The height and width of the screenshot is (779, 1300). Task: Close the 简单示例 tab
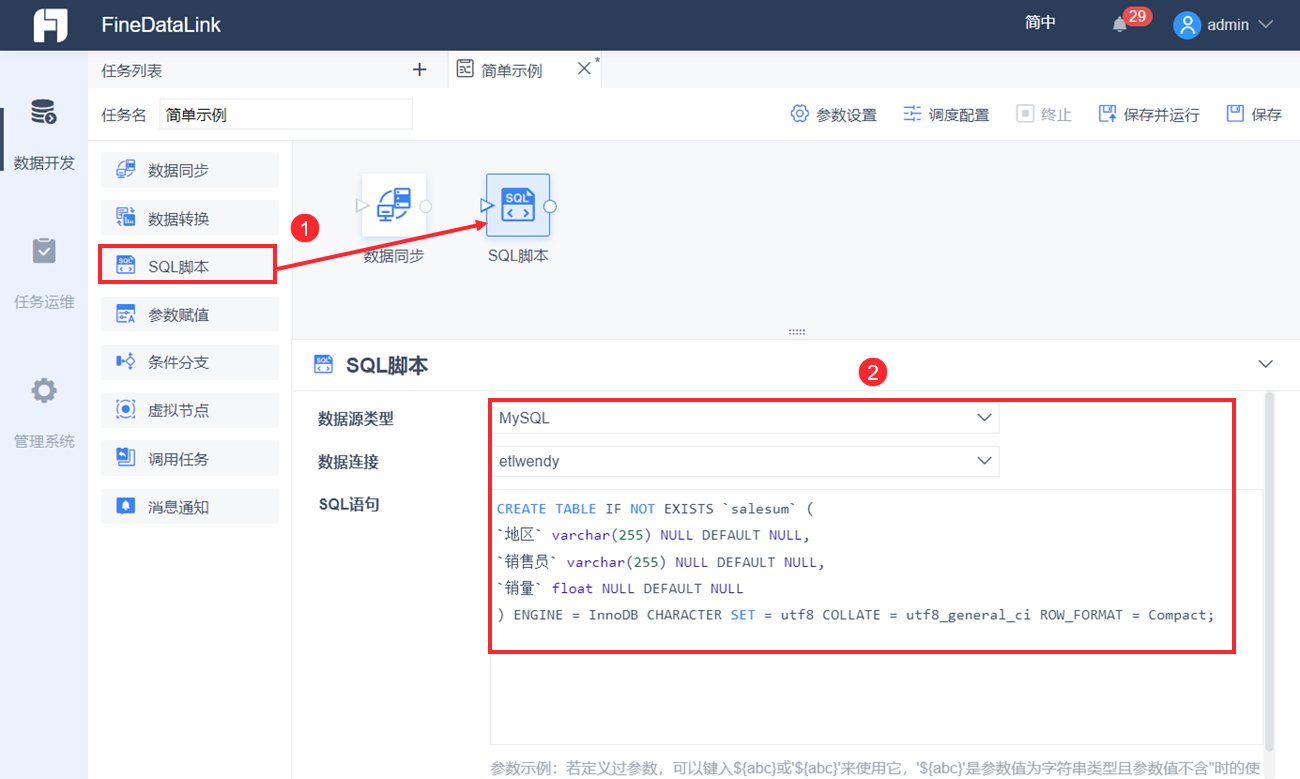(x=584, y=68)
